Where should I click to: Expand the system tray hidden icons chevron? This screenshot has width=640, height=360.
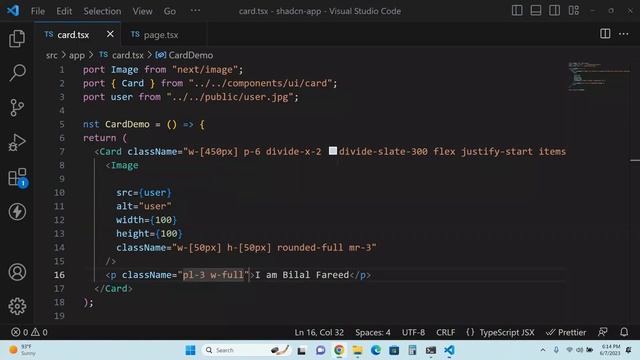point(542,350)
